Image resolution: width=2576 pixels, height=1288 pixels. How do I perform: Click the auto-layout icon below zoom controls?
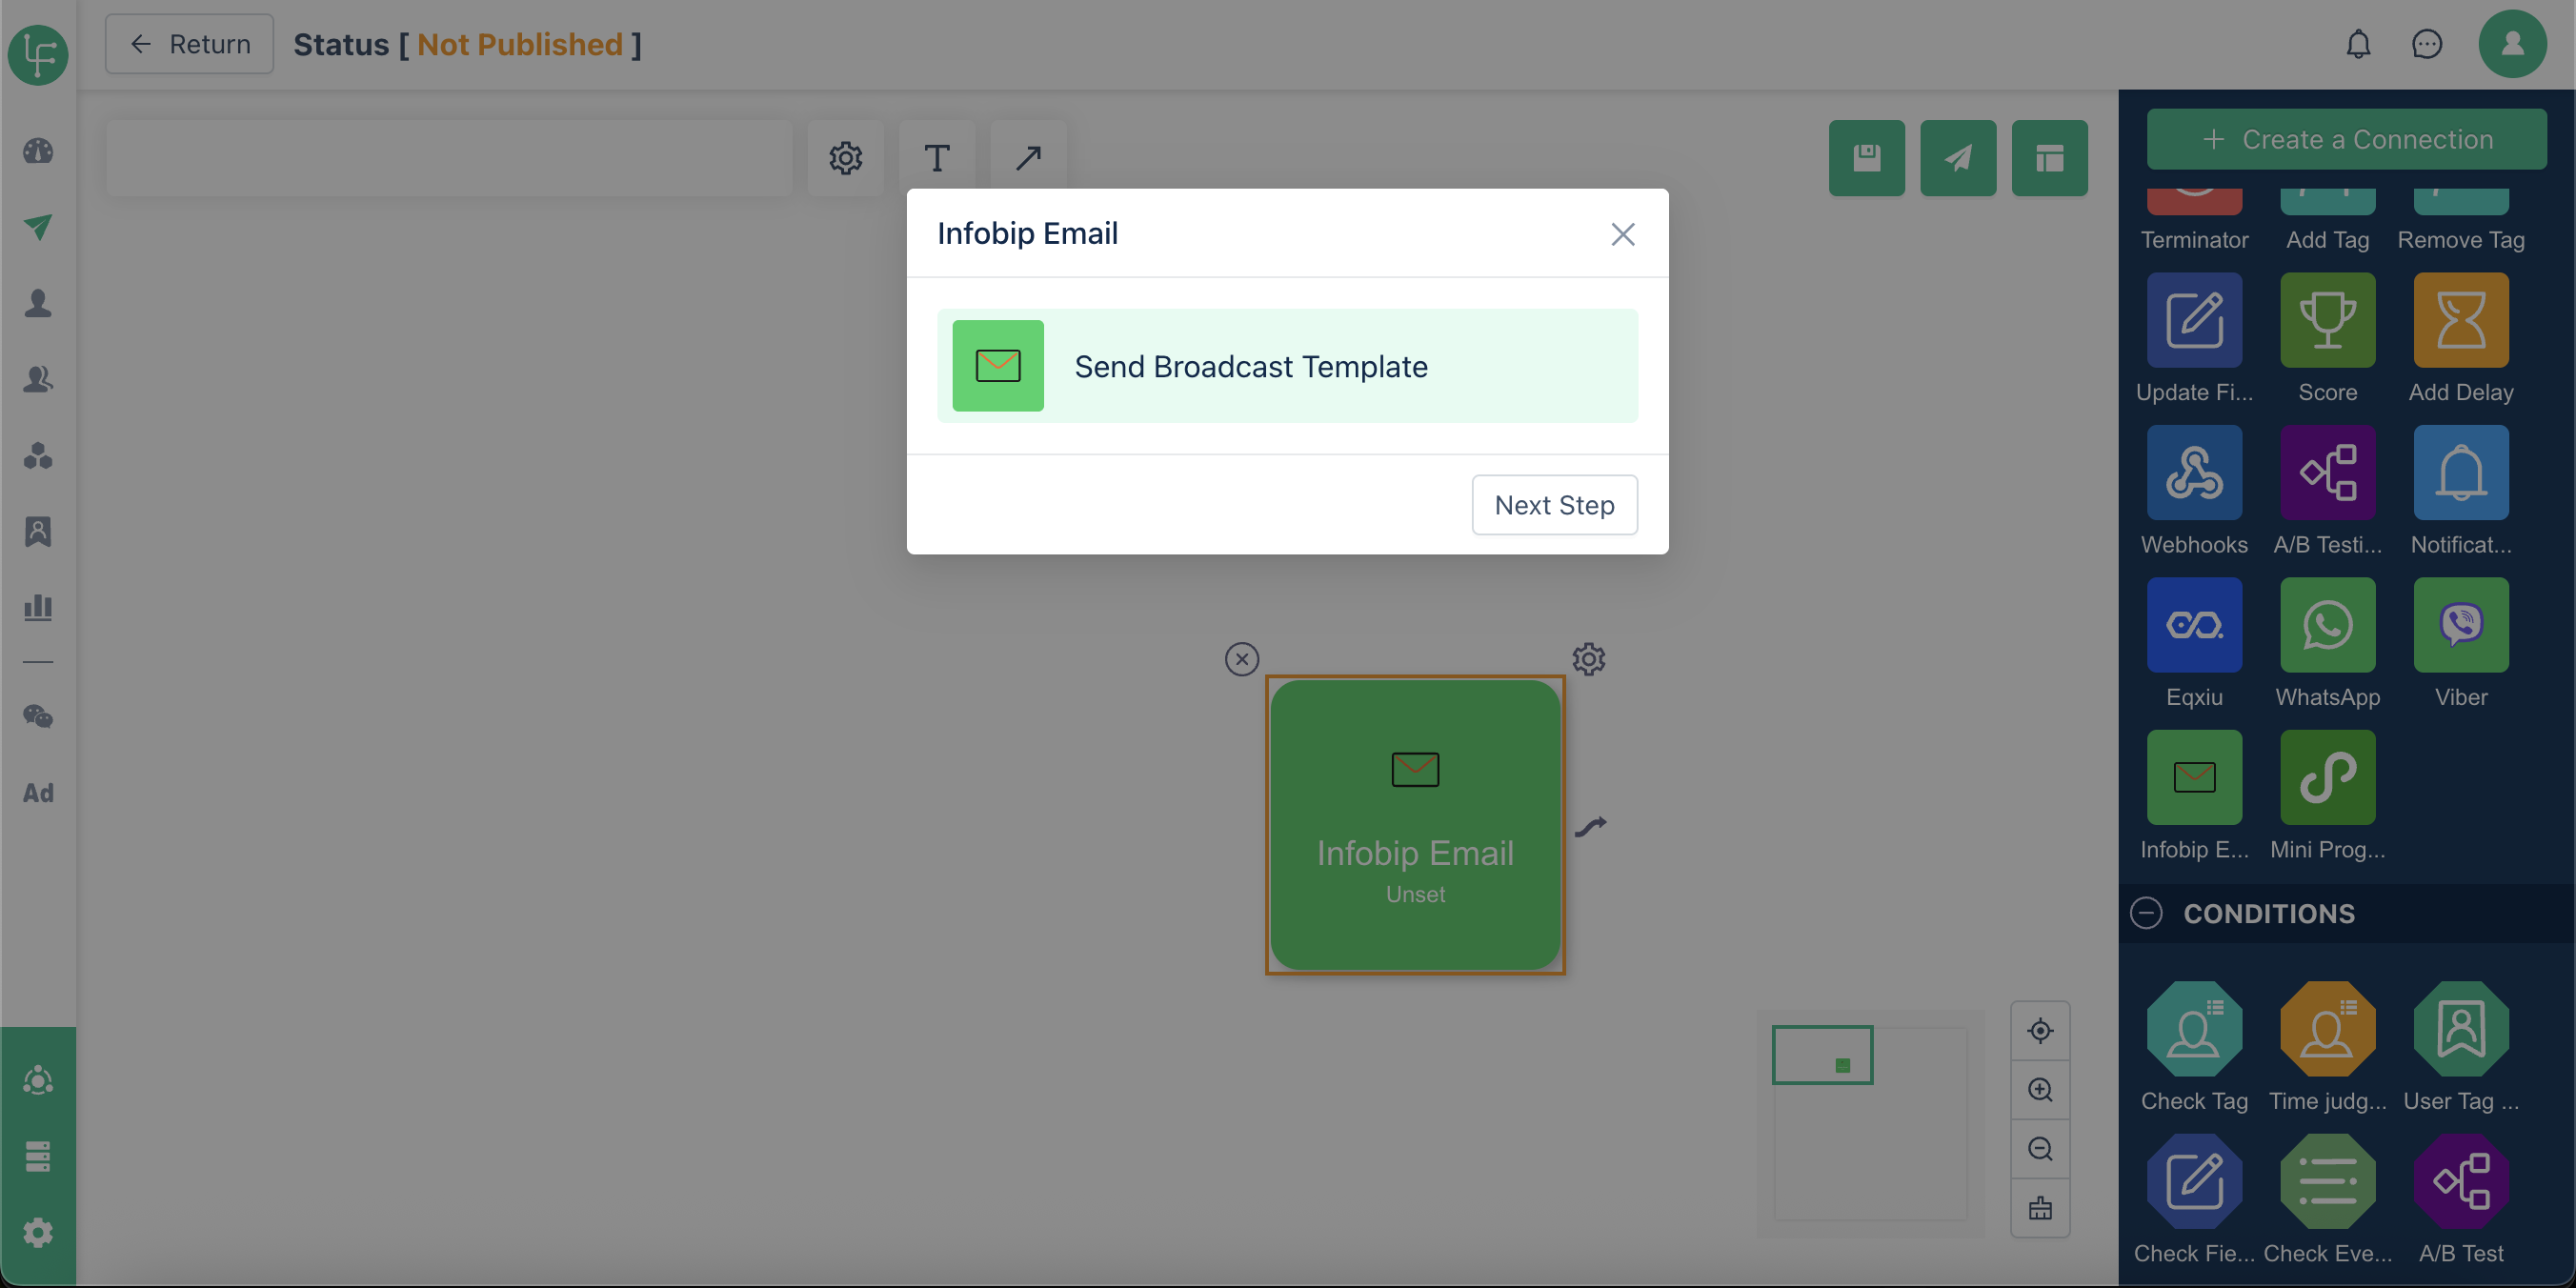coord(2040,1208)
